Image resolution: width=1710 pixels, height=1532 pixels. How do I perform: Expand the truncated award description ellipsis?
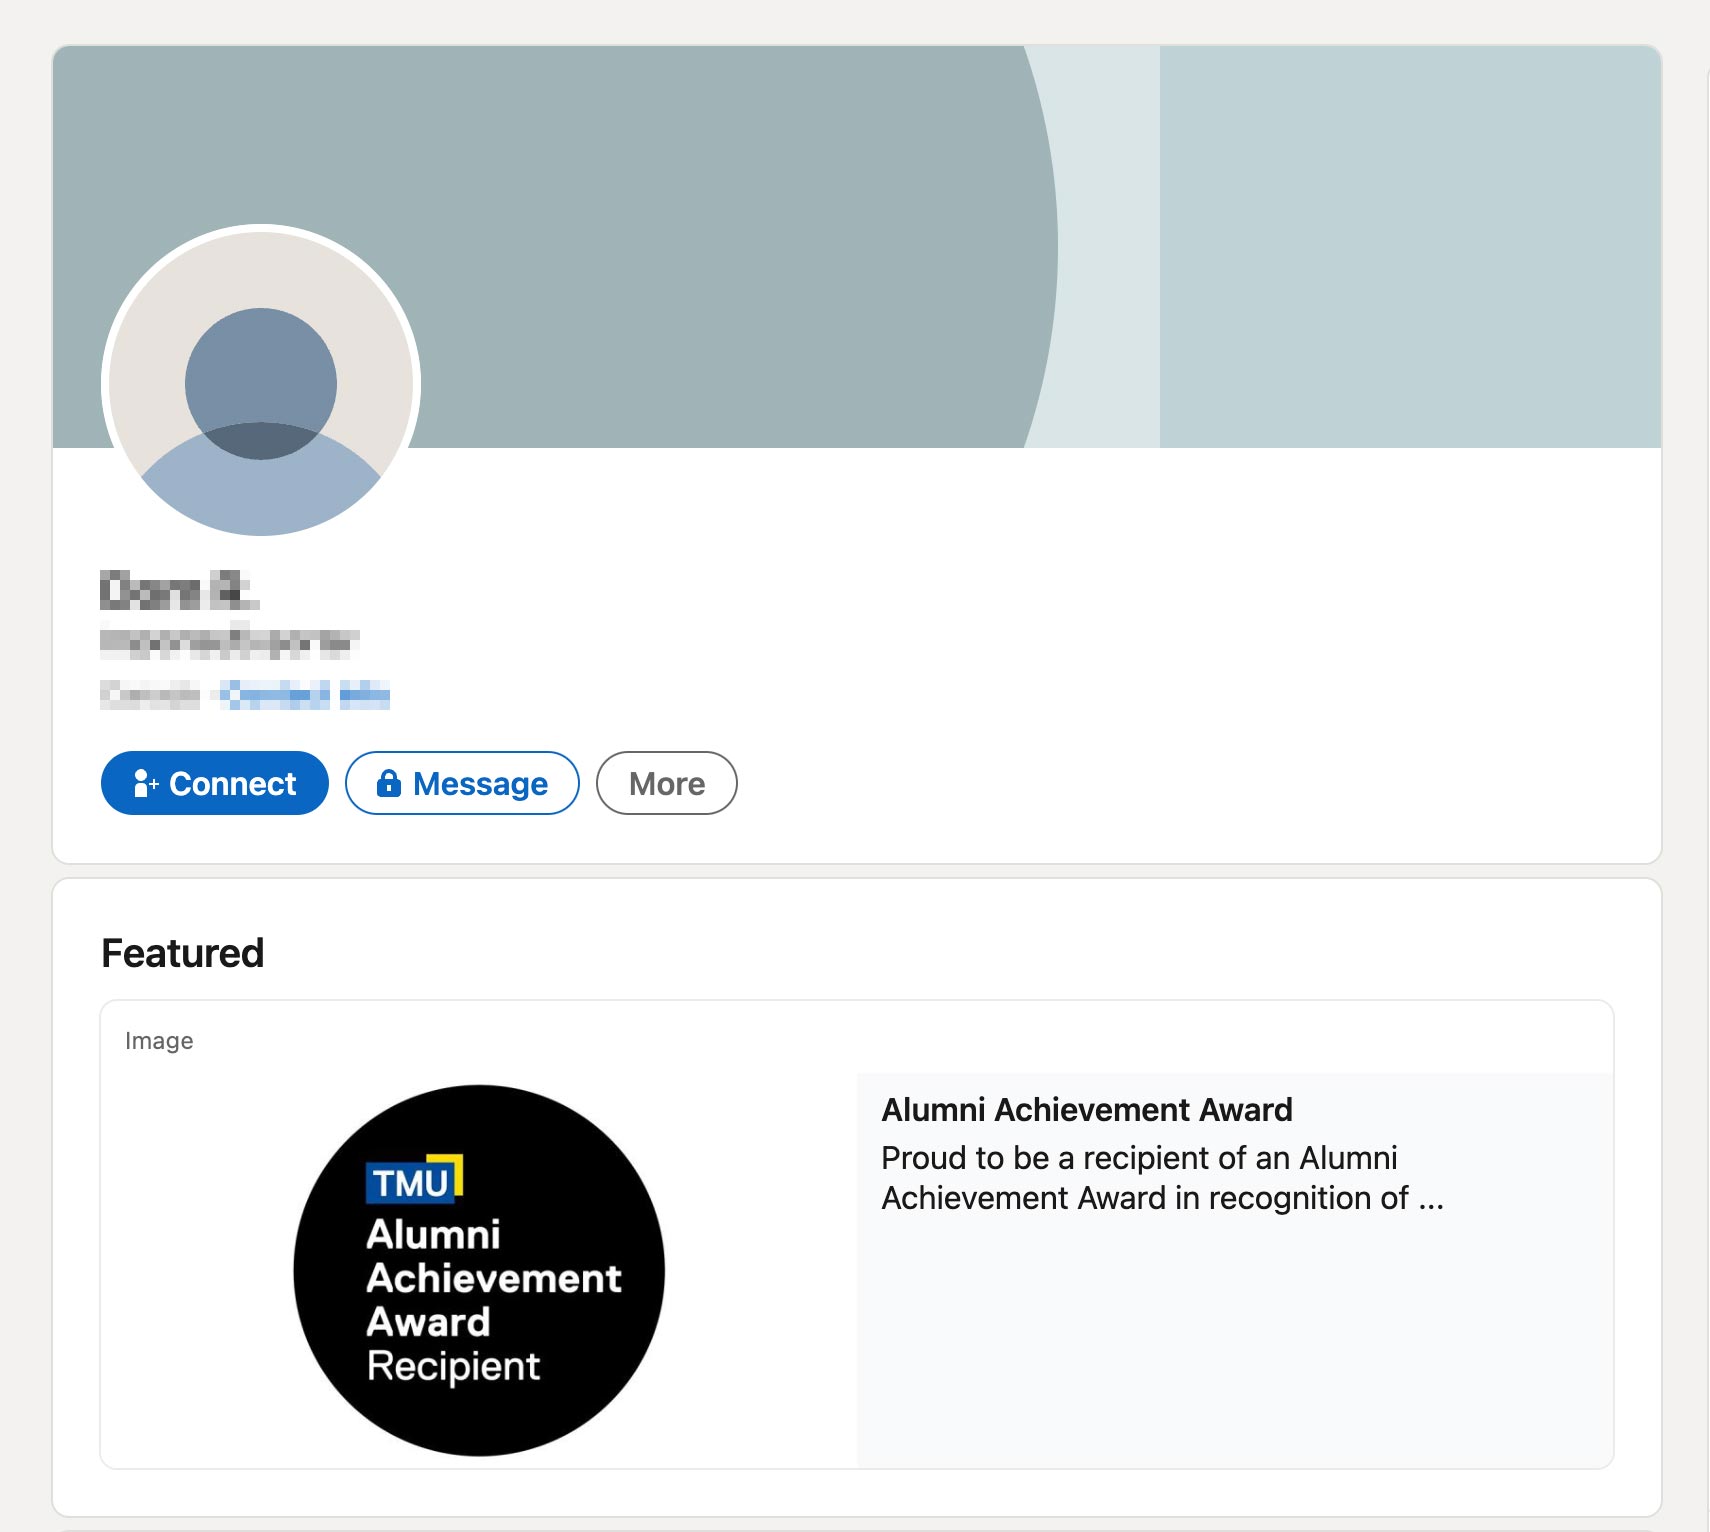pos(1430,1197)
